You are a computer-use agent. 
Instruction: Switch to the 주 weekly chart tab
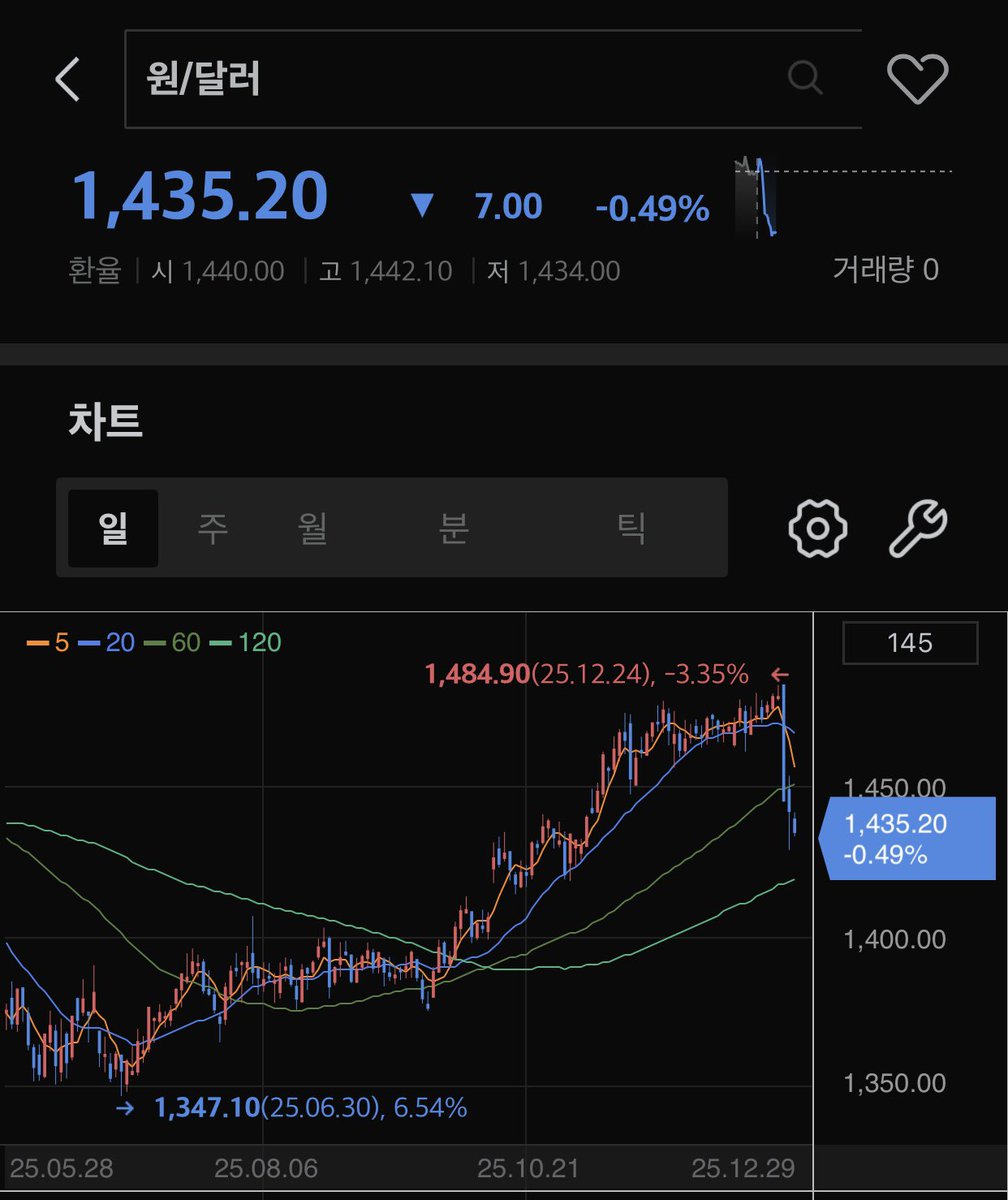click(212, 528)
